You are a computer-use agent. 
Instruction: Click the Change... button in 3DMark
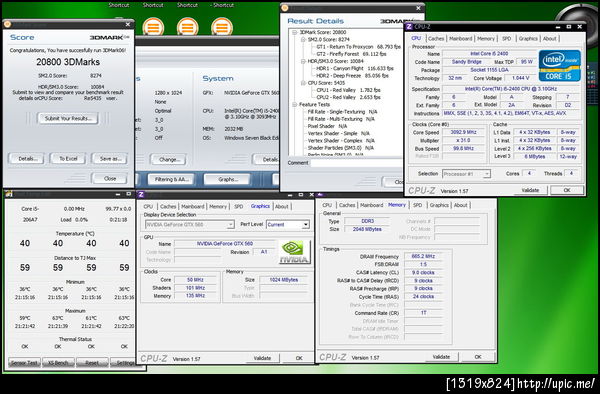click(168, 160)
